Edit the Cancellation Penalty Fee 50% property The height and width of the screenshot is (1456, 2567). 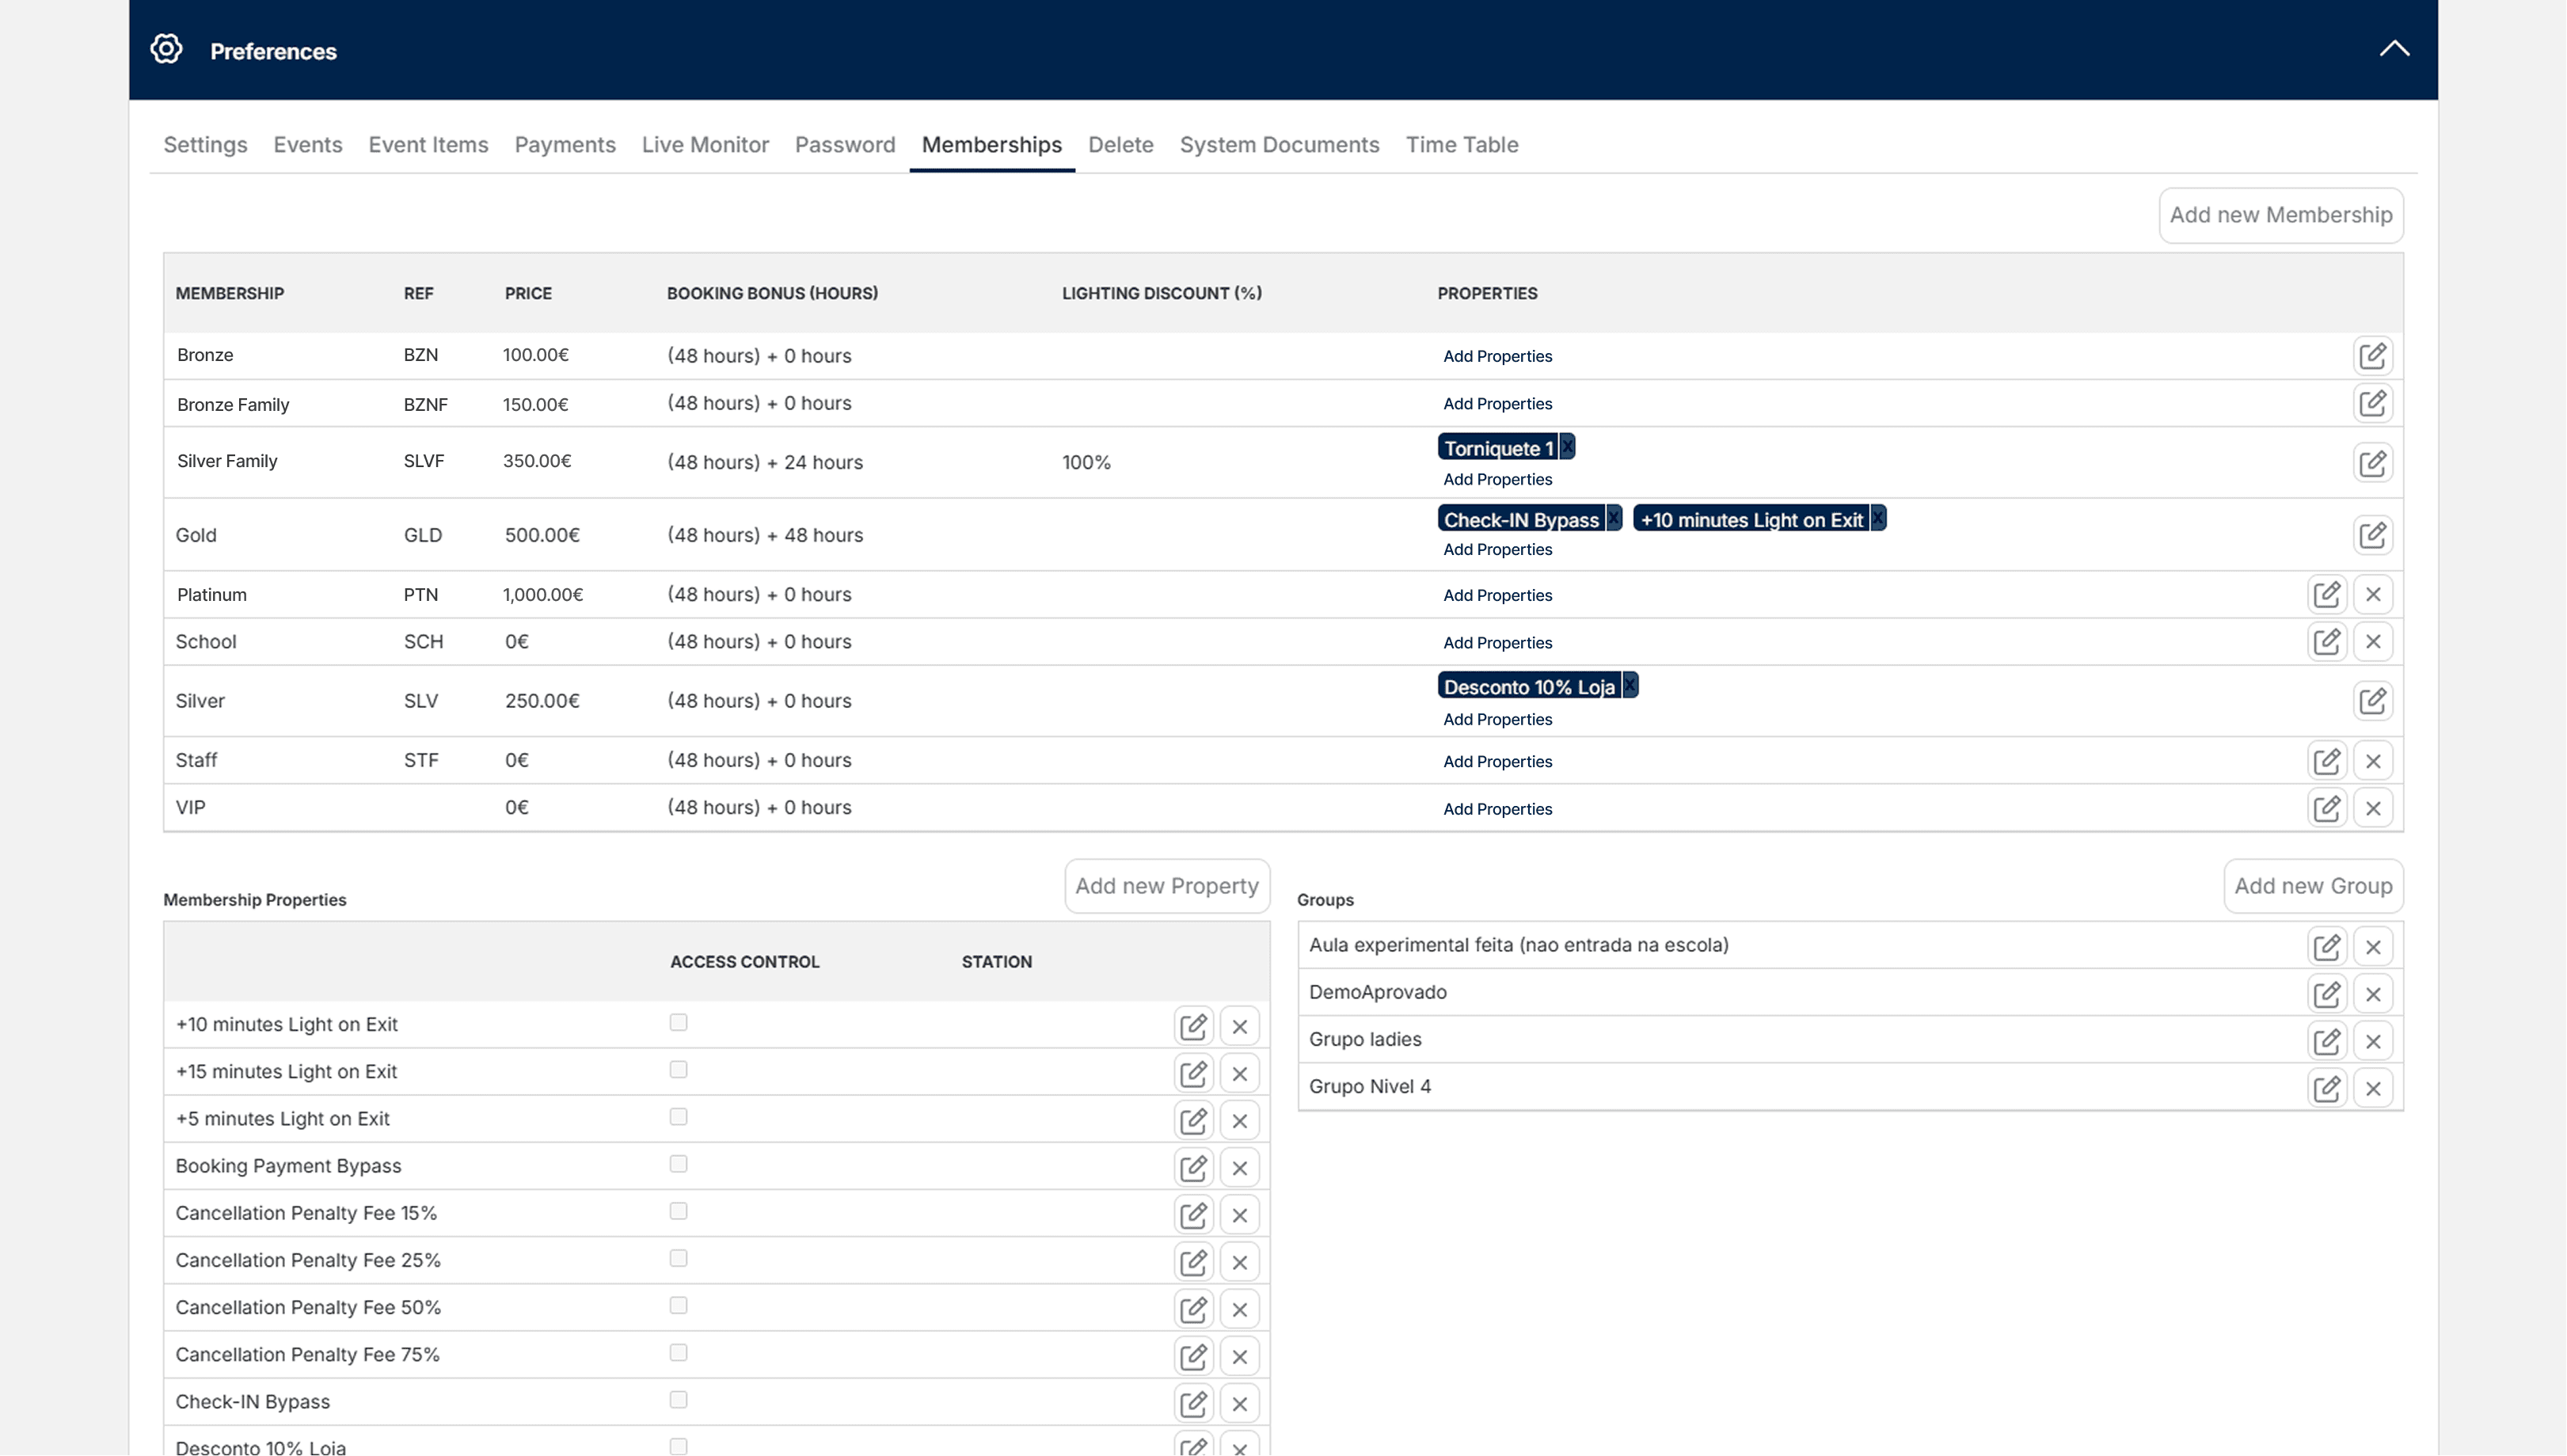click(1193, 1309)
